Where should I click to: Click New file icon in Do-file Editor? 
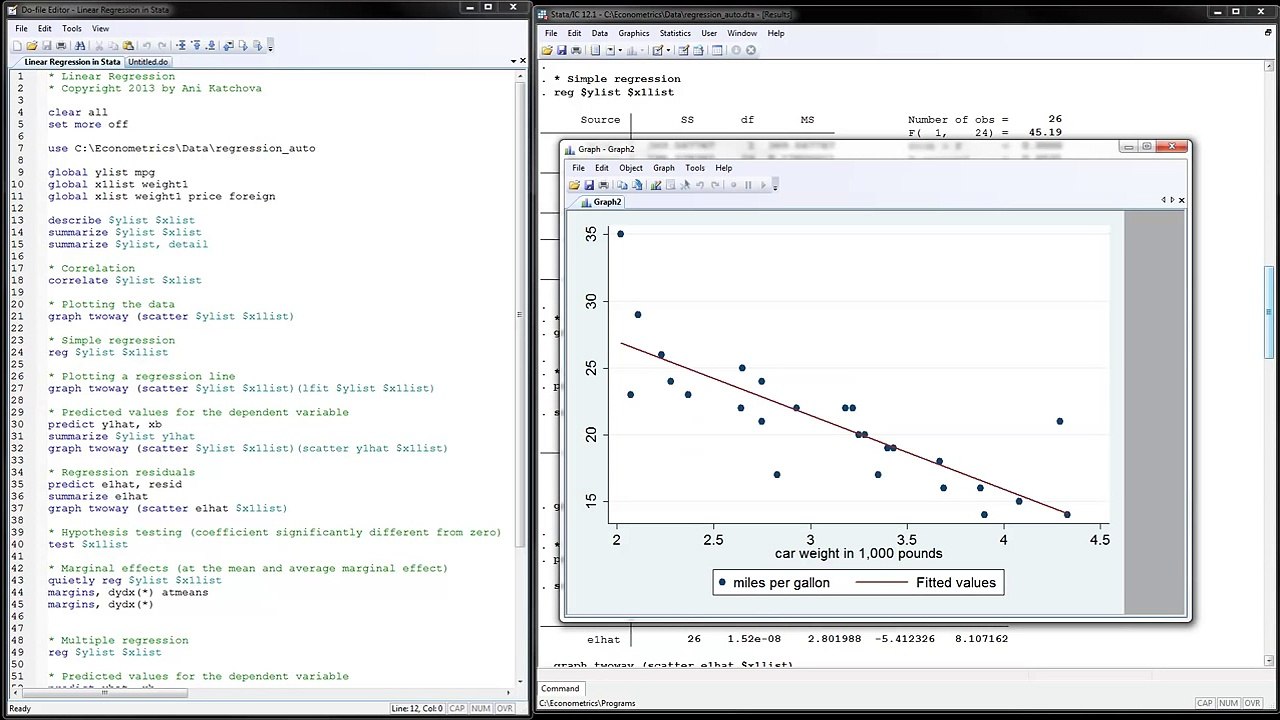point(17,45)
